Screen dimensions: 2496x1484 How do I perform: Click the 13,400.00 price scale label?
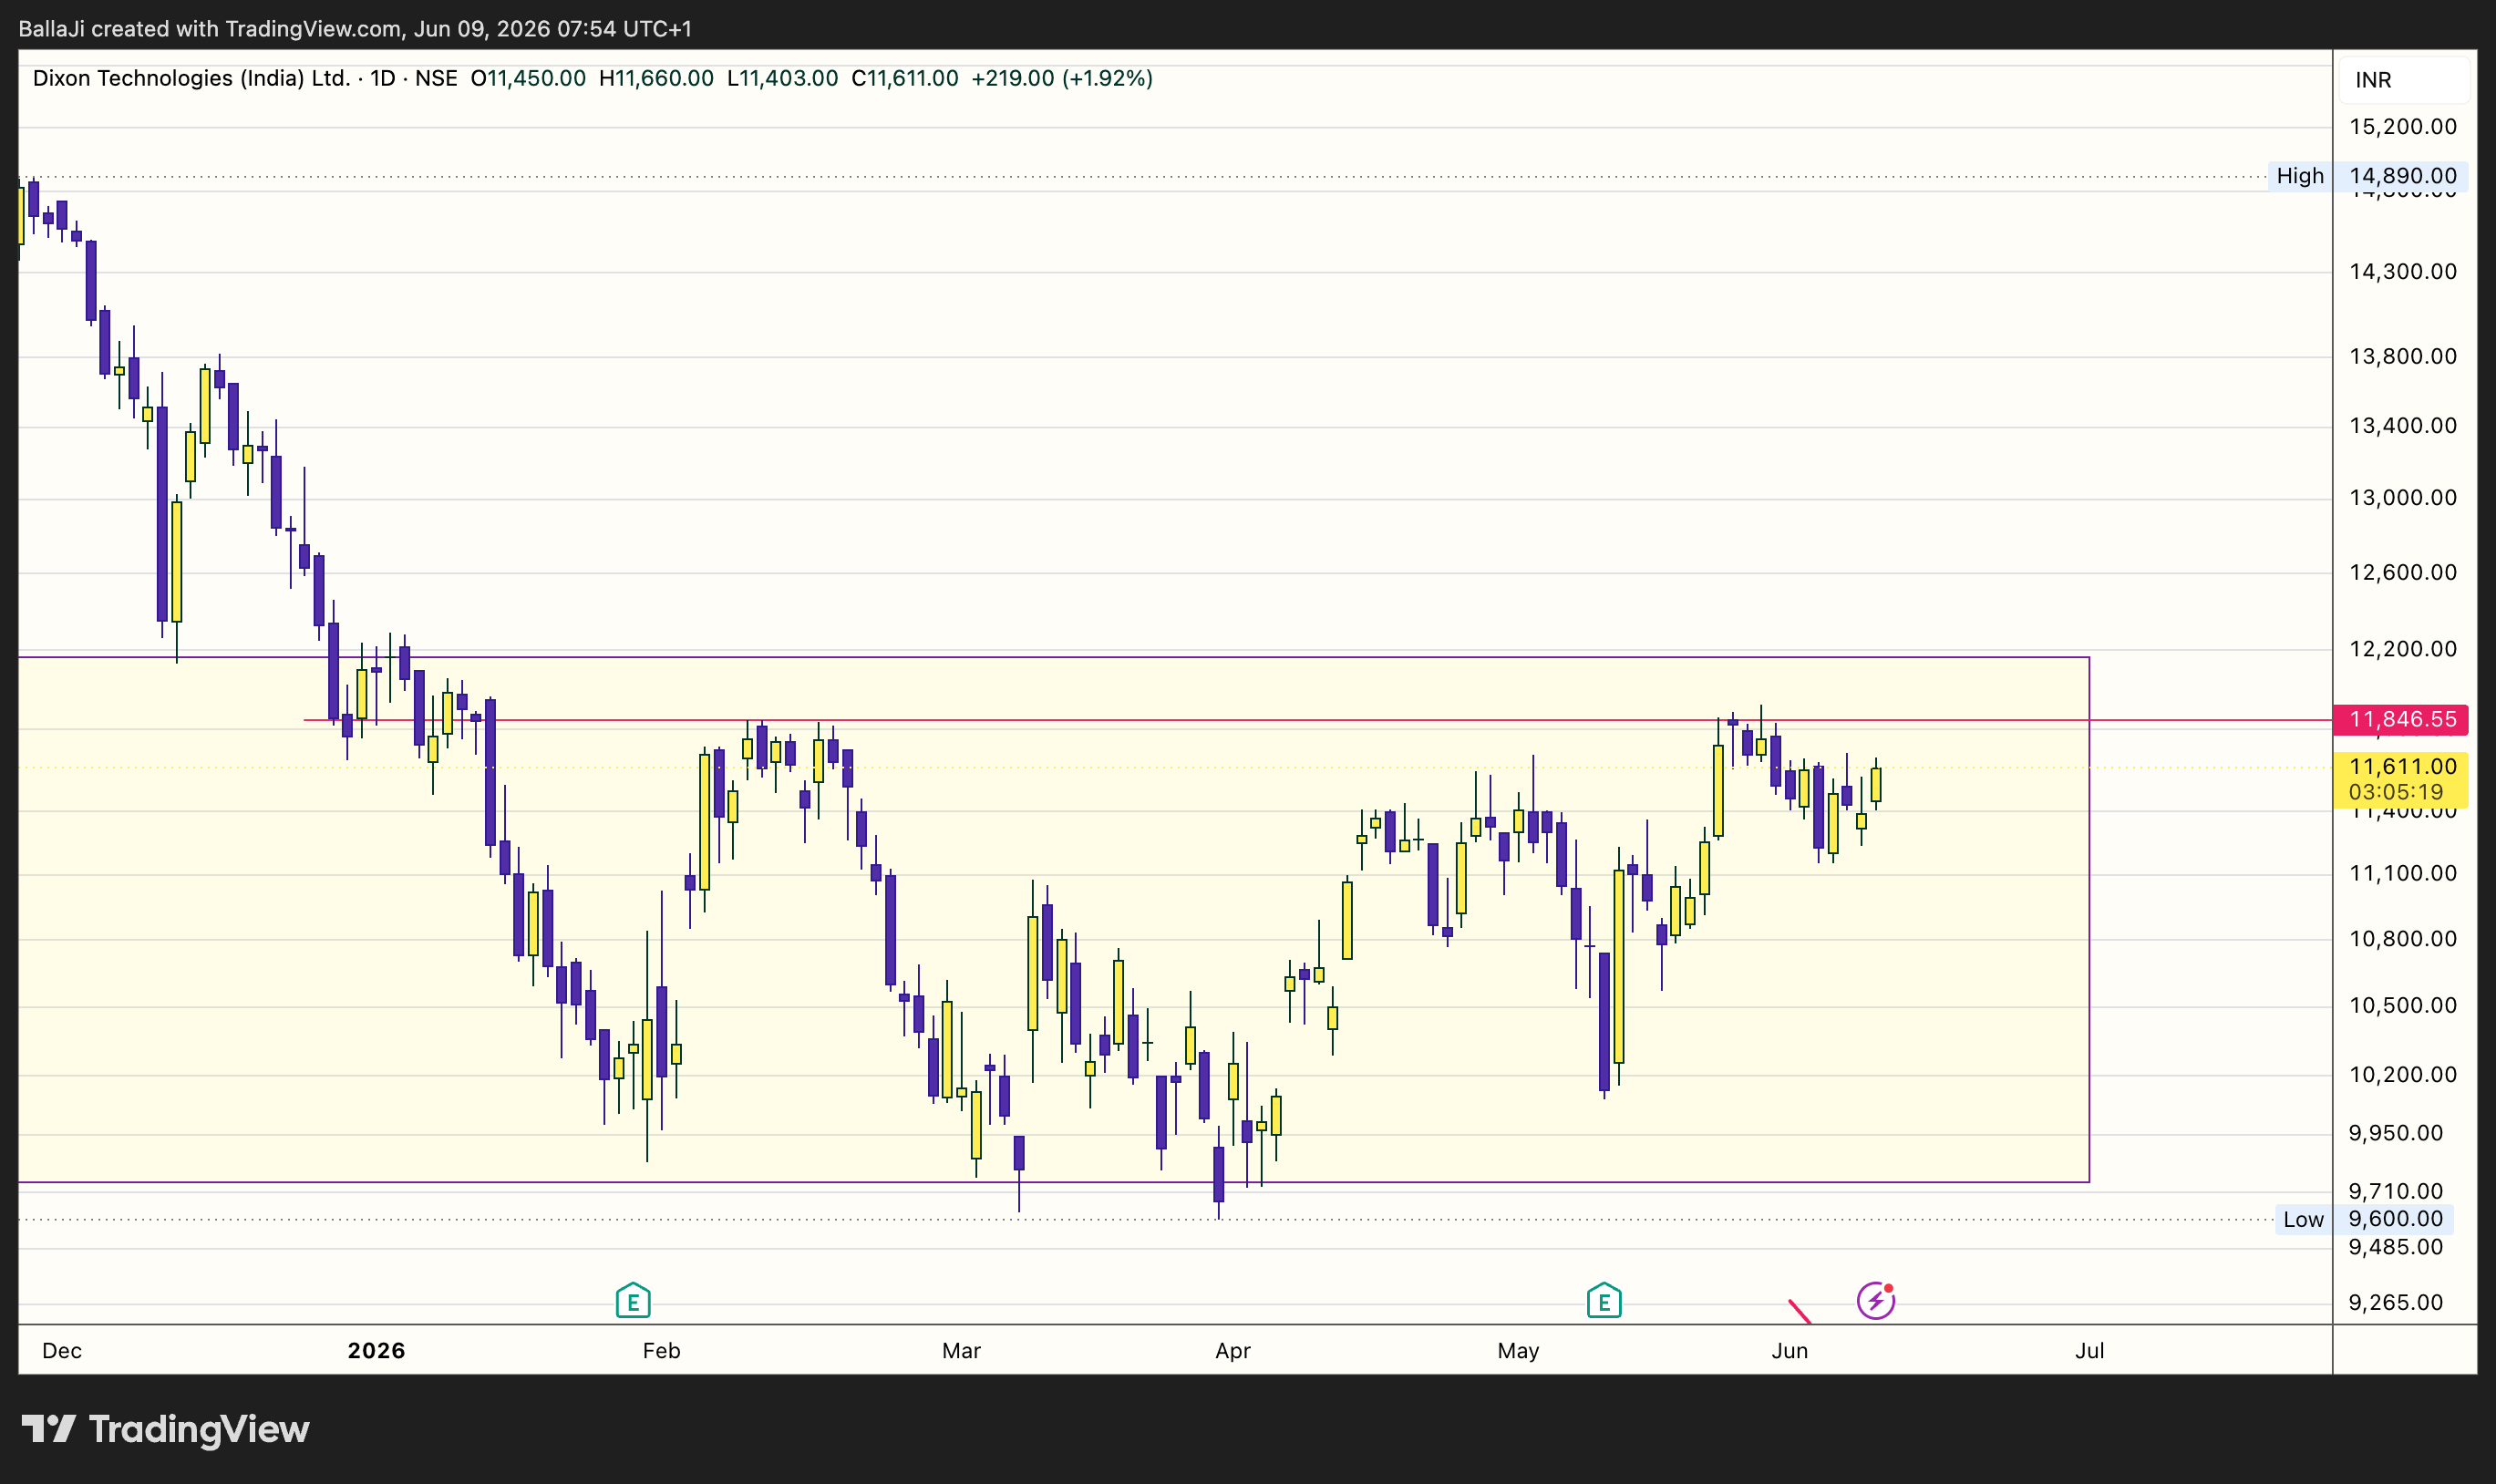[x=2402, y=426]
